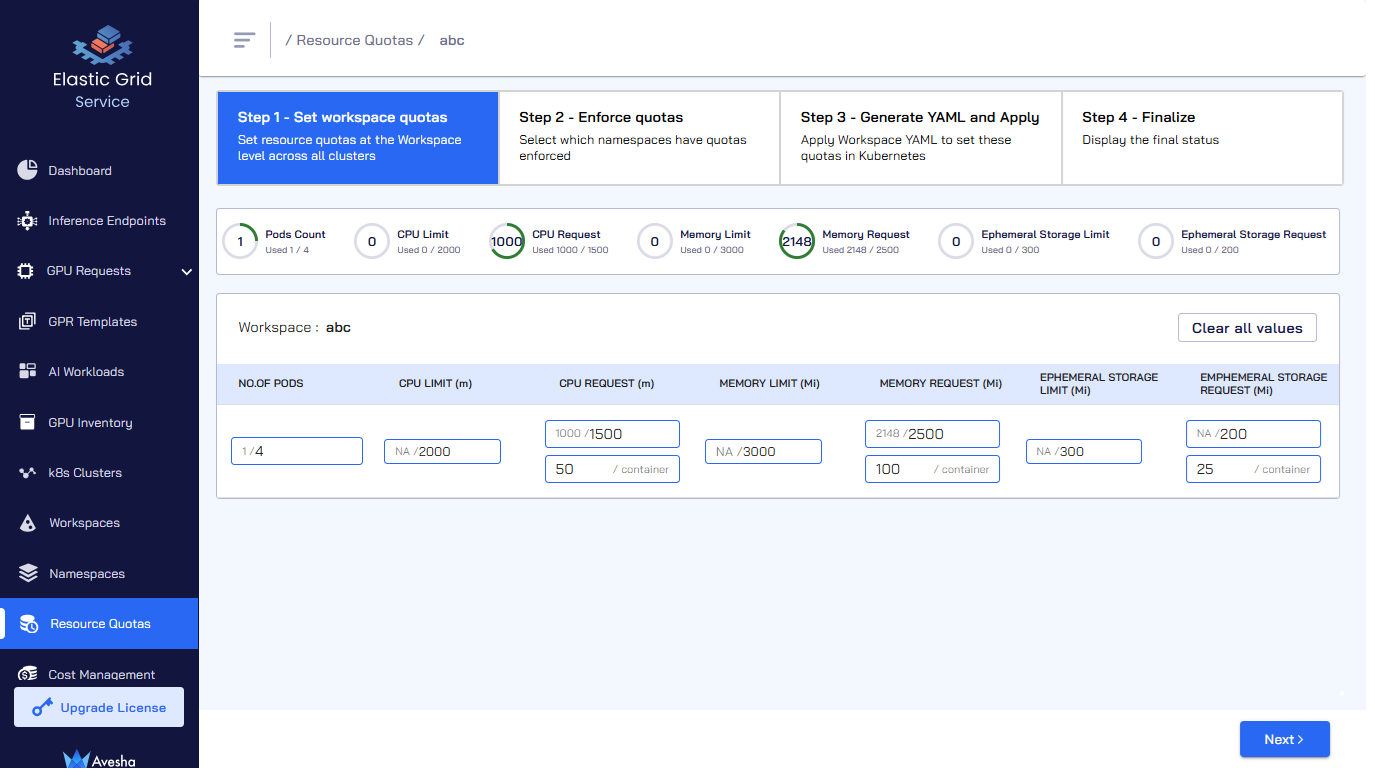Click the GPR Templates icon
1375x782 pixels.
[28, 322]
